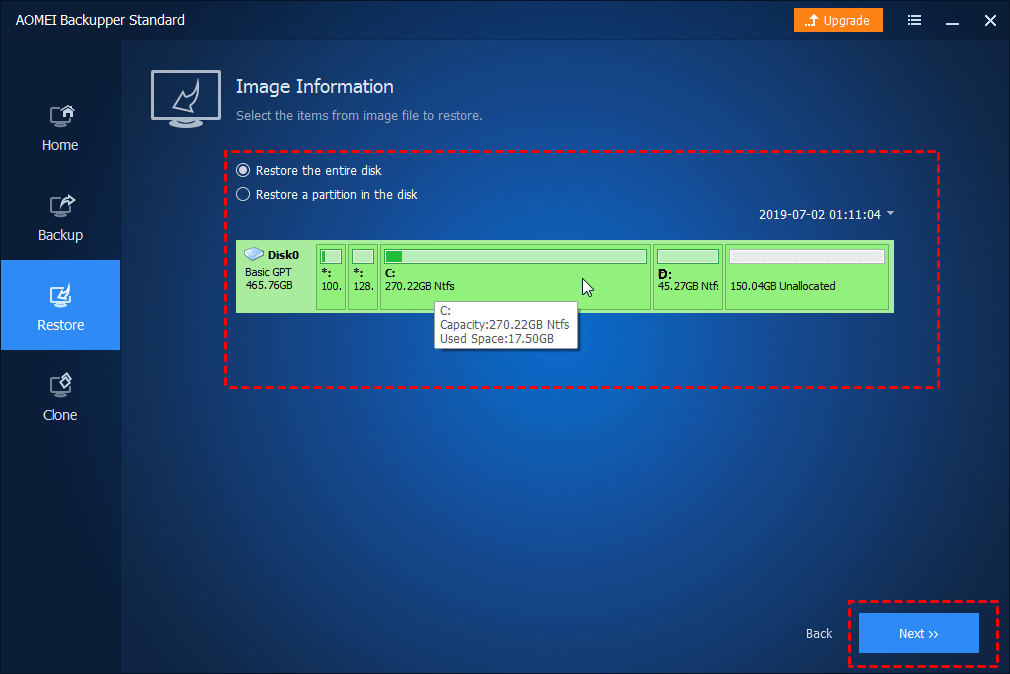Click the 465.76GB disk size text

[x=269, y=285]
